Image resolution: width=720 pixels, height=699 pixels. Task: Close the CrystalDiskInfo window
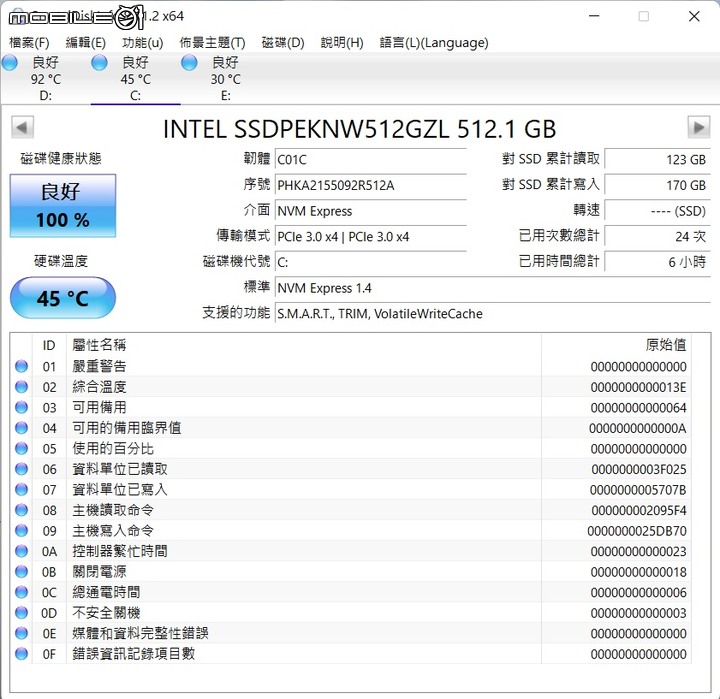click(x=694, y=16)
